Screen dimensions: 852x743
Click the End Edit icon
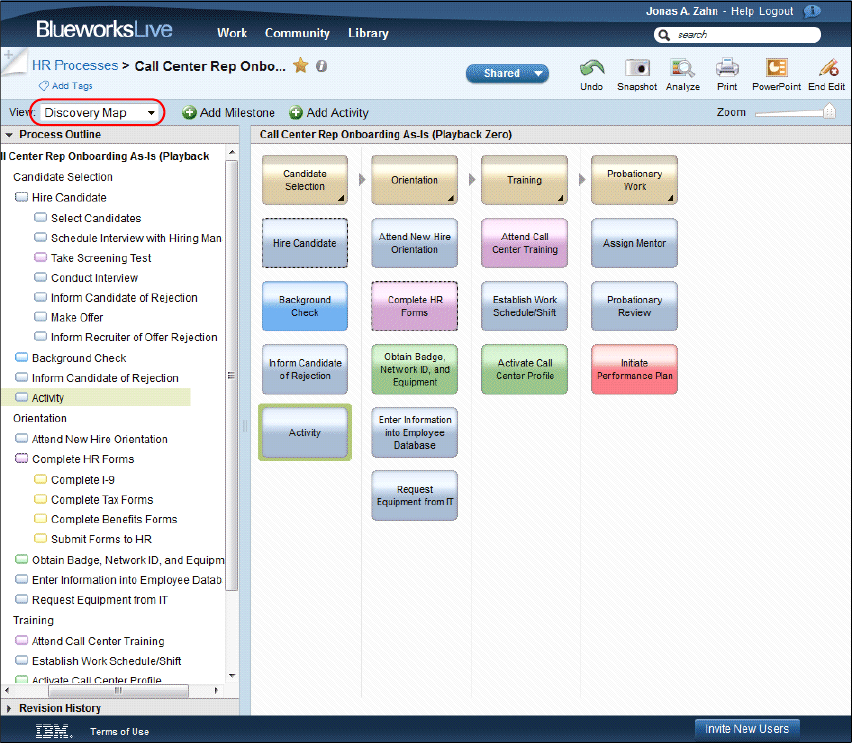(828, 68)
